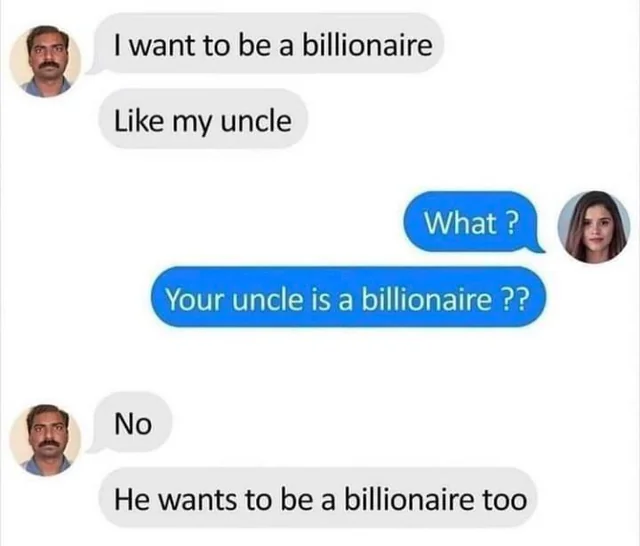The image size is (640, 546).
Task: Tap the blue "What ?" message bubble
Action: click(469, 222)
